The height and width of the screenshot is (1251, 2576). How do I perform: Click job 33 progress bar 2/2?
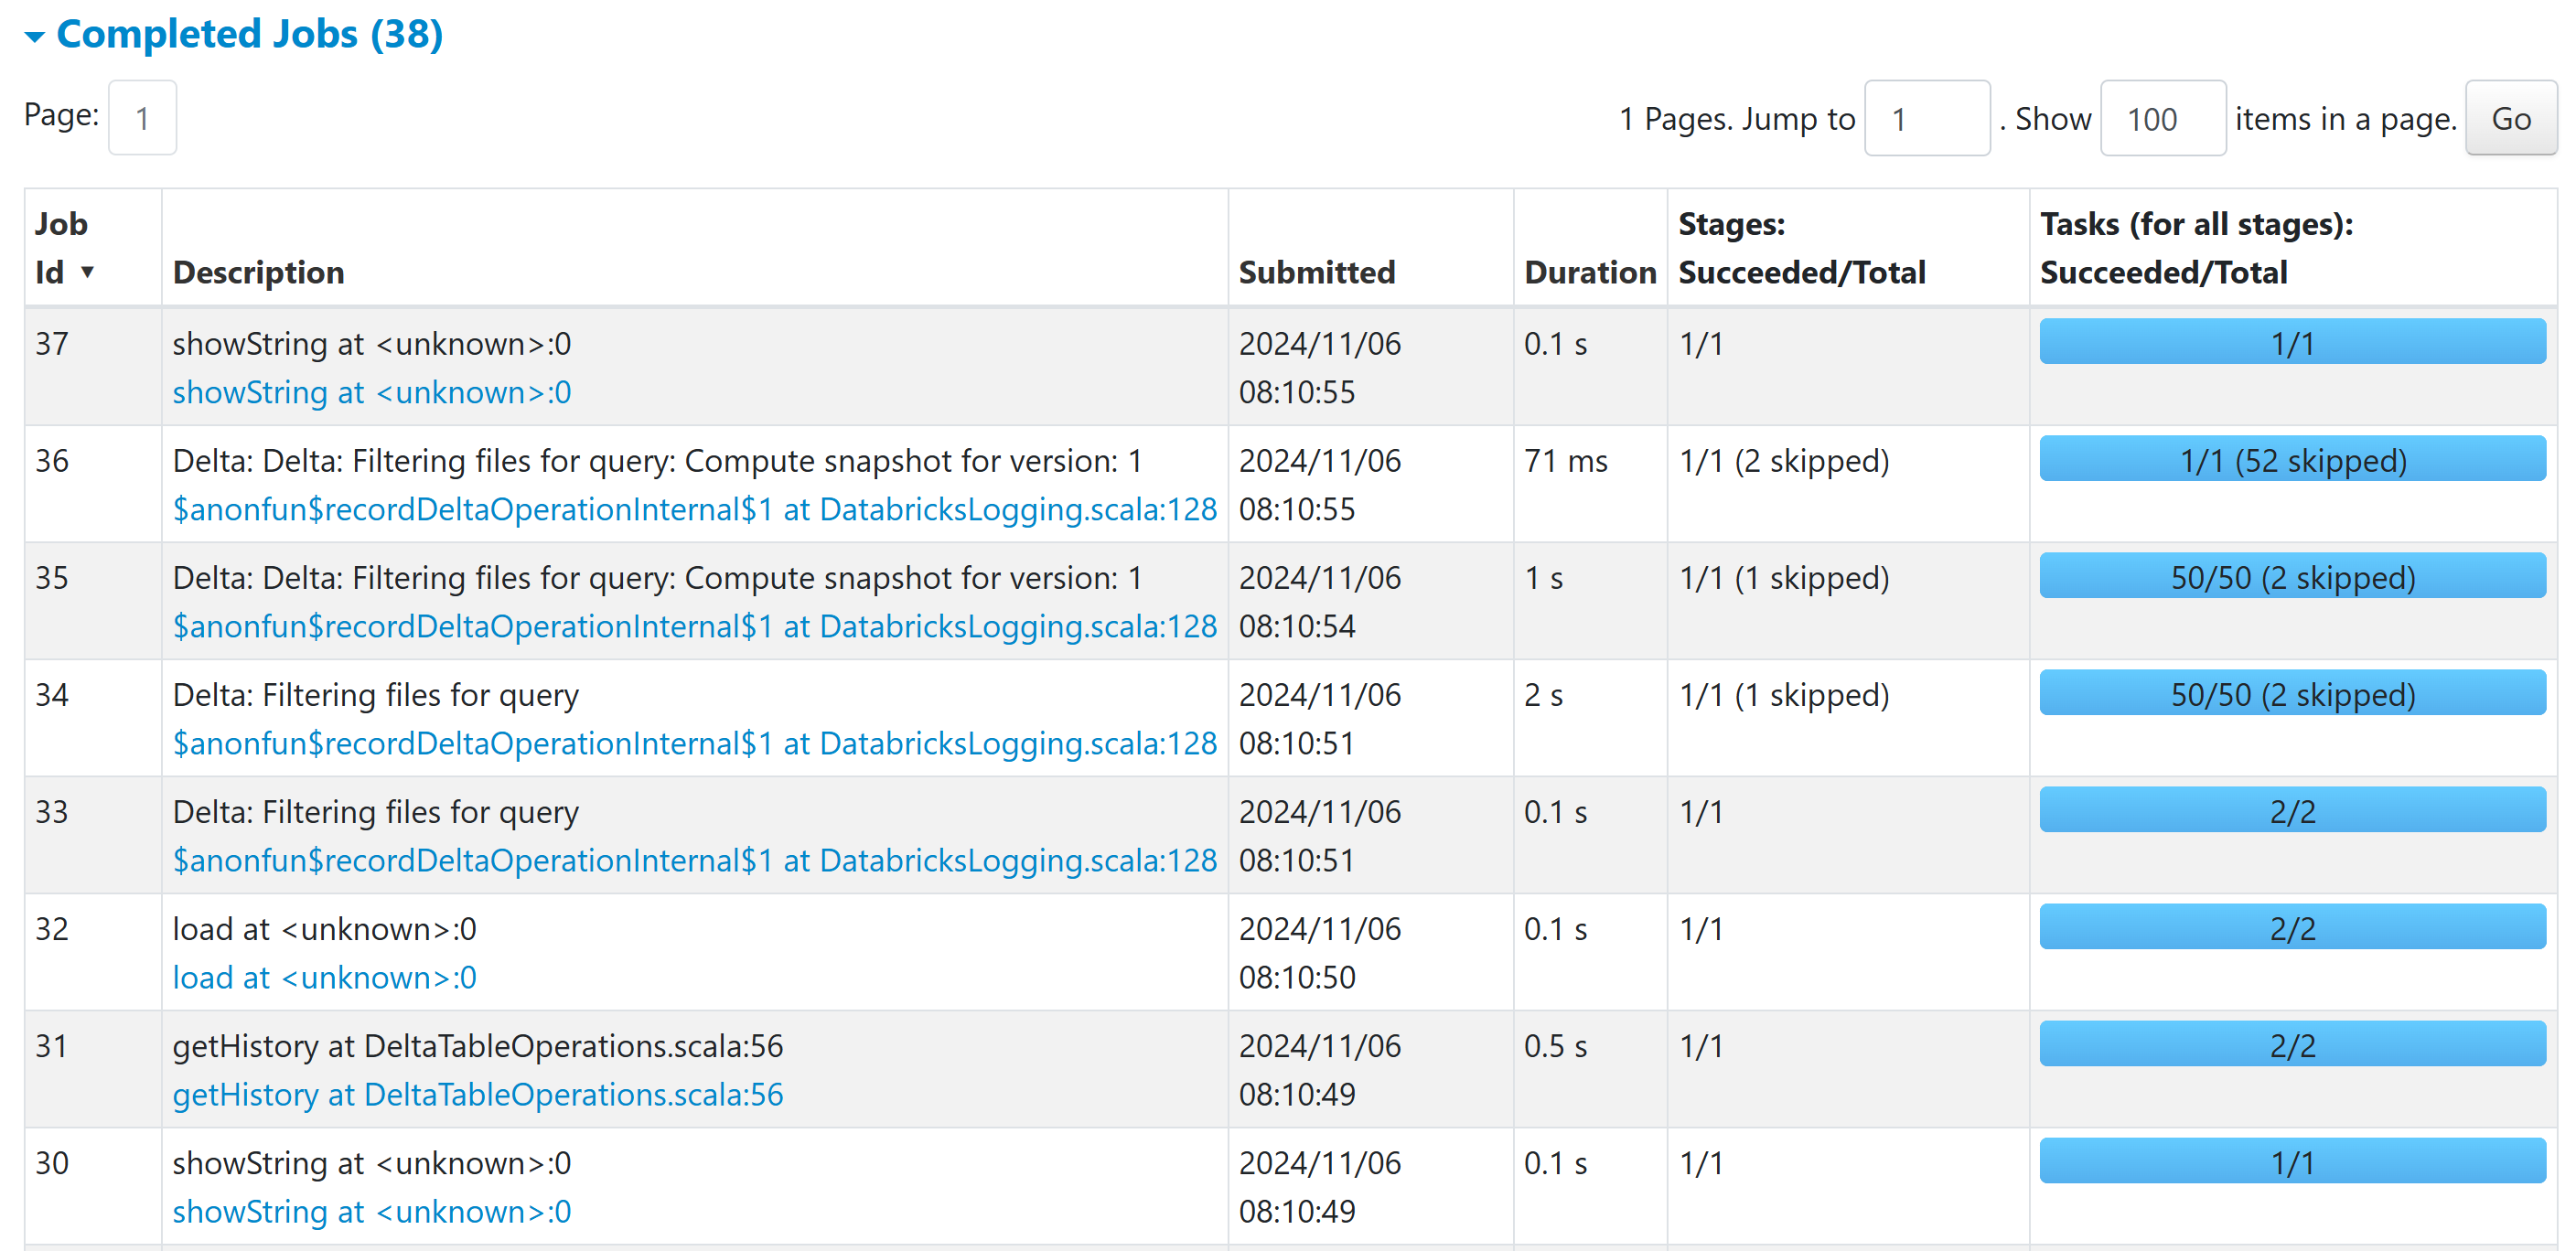[2292, 810]
